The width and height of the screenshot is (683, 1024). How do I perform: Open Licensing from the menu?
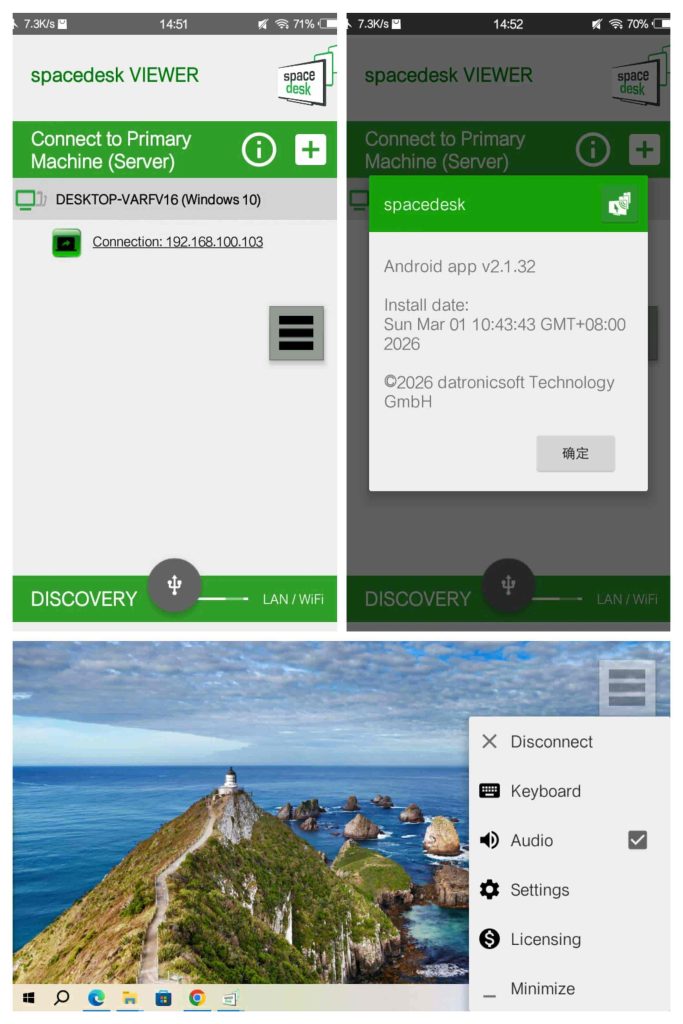point(569,939)
